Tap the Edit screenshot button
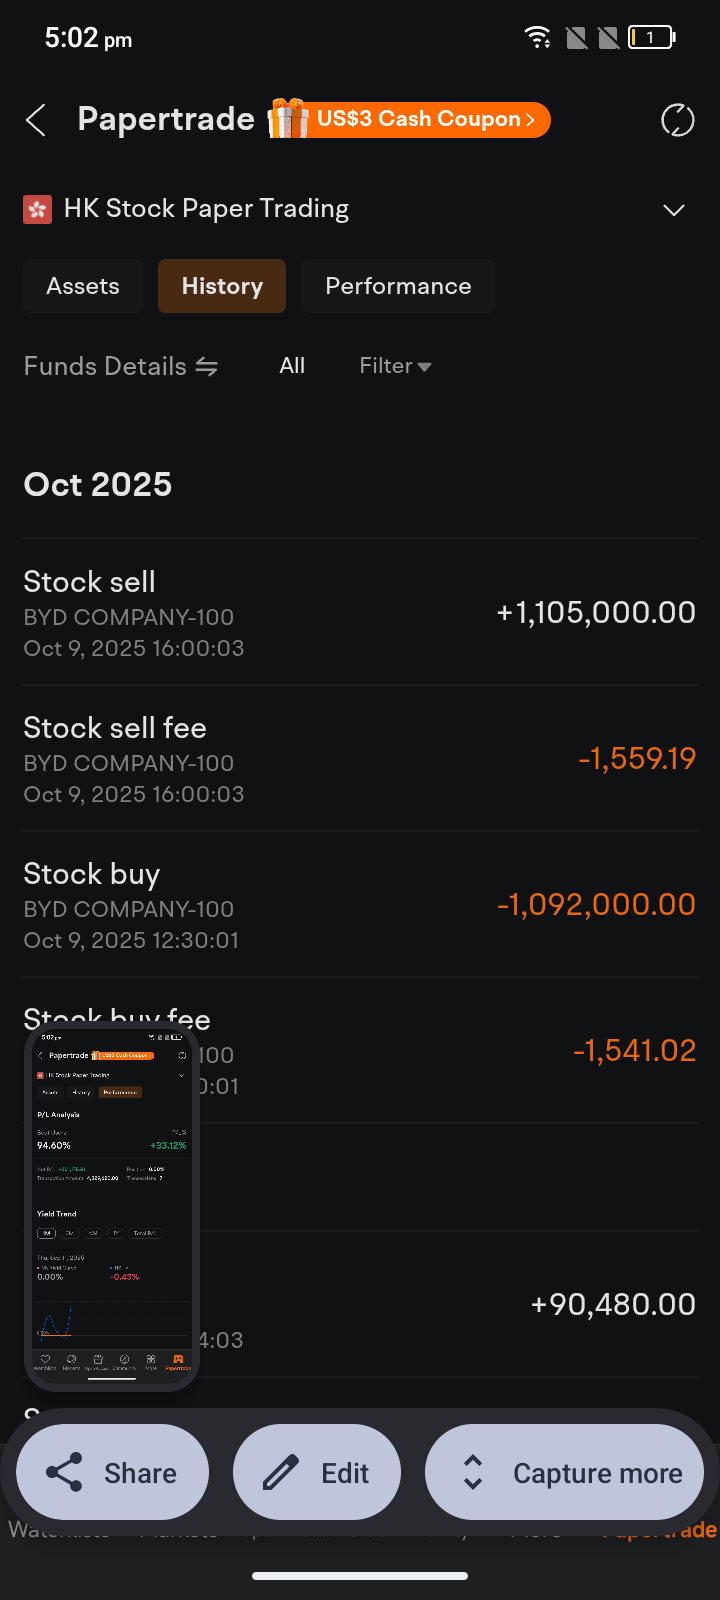720x1600 pixels. coord(317,1473)
